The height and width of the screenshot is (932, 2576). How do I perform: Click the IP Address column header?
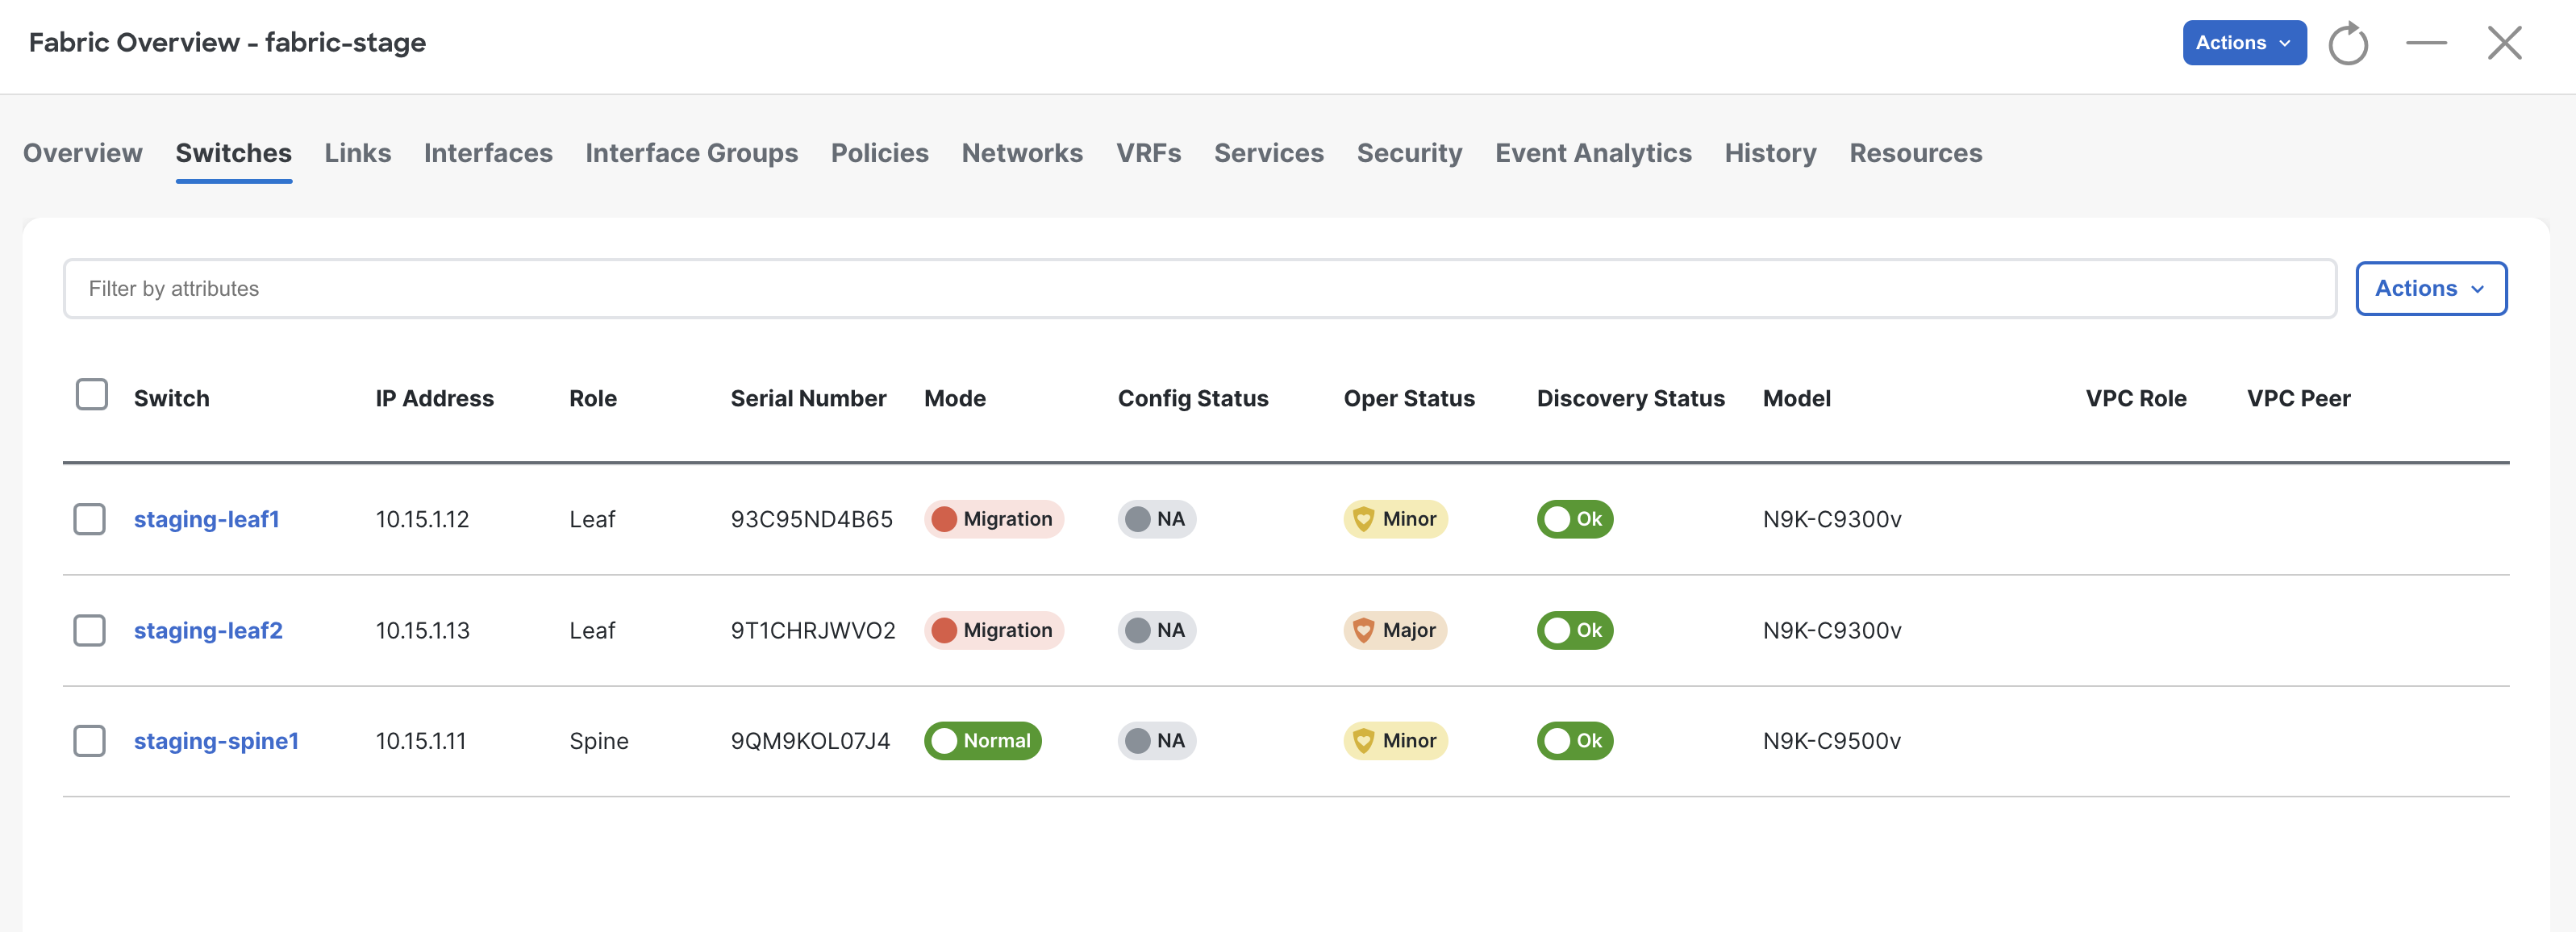pyautogui.click(x=435, y=398)
